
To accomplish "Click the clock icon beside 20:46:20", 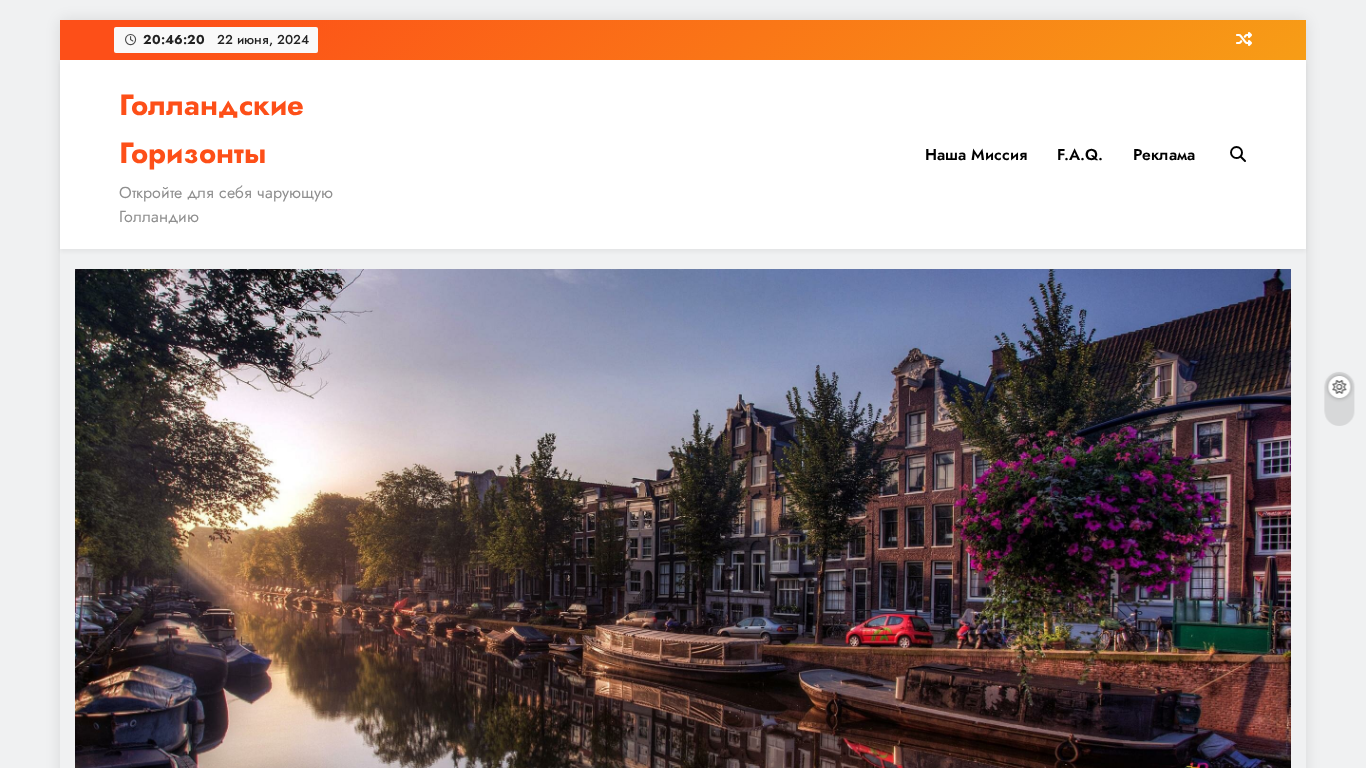I will (x=130, y=40).
